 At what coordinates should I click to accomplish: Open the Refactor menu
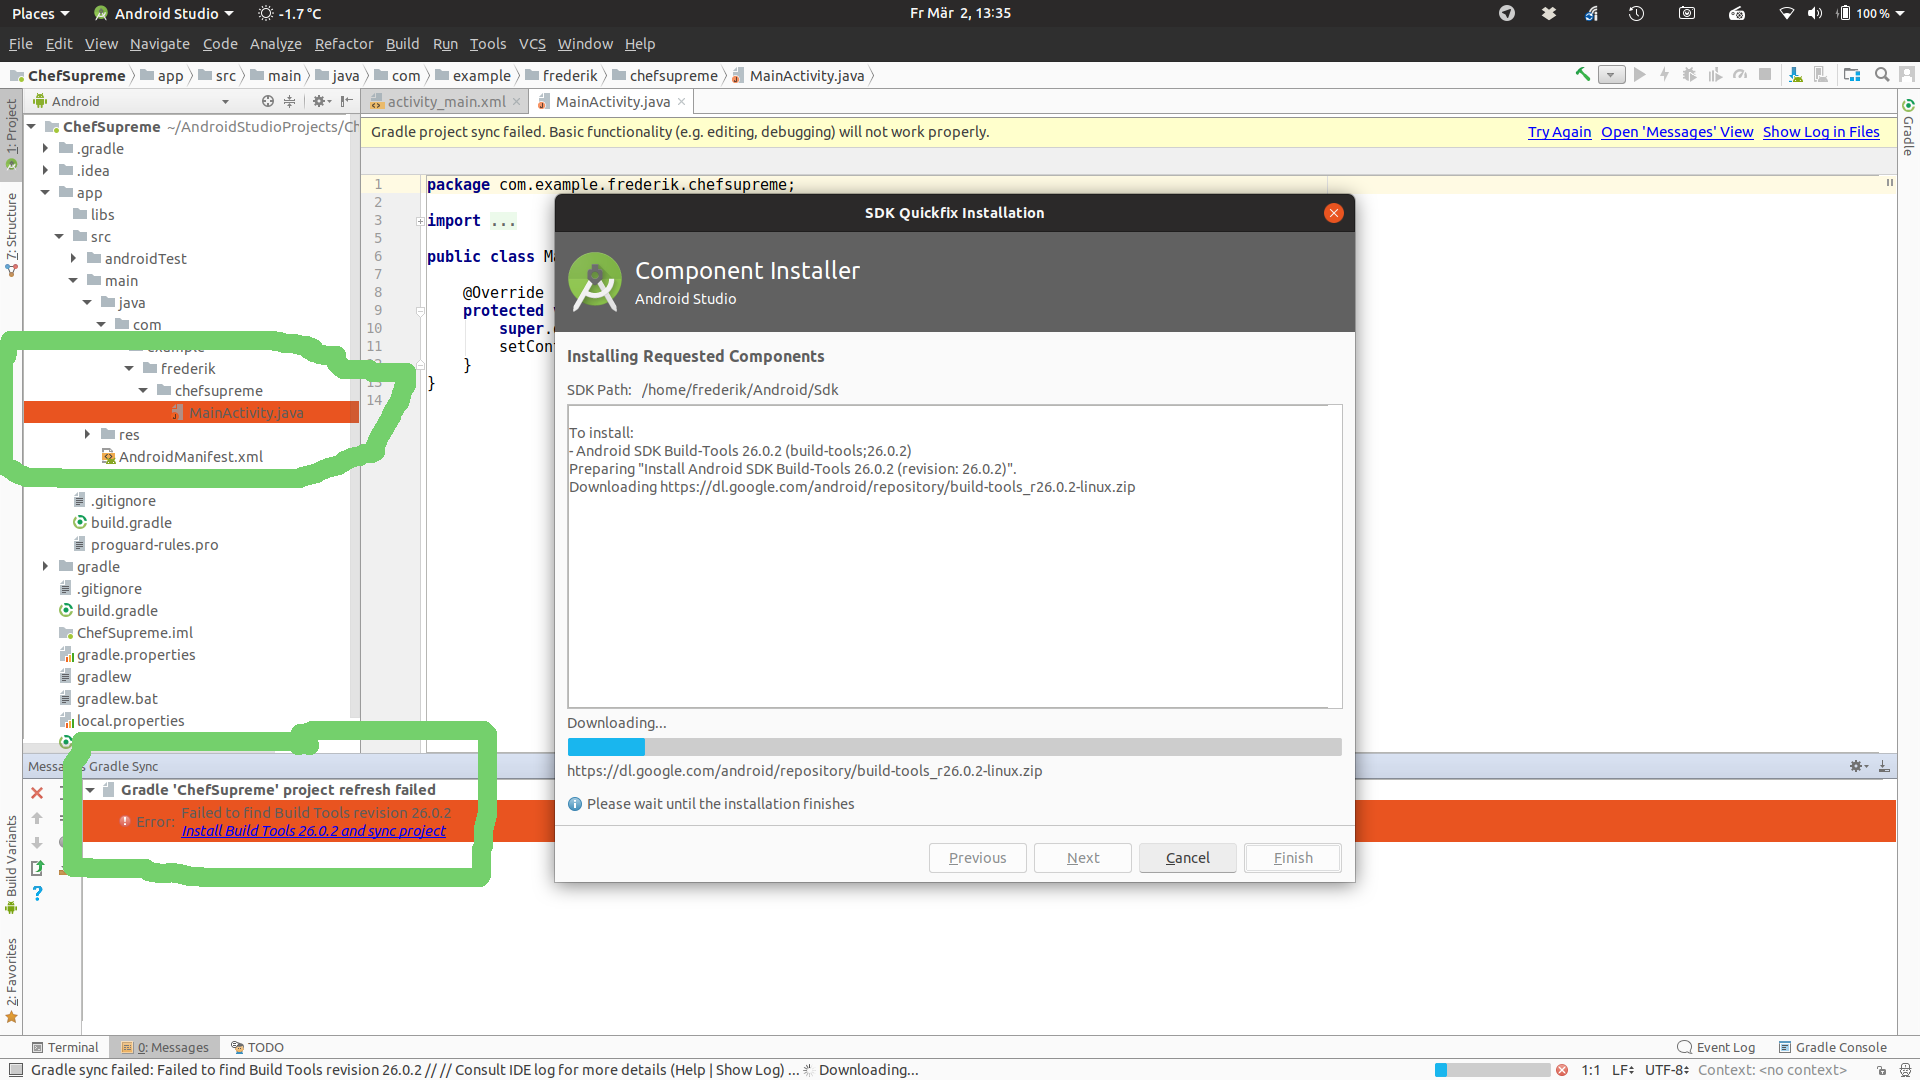(343, 44)
